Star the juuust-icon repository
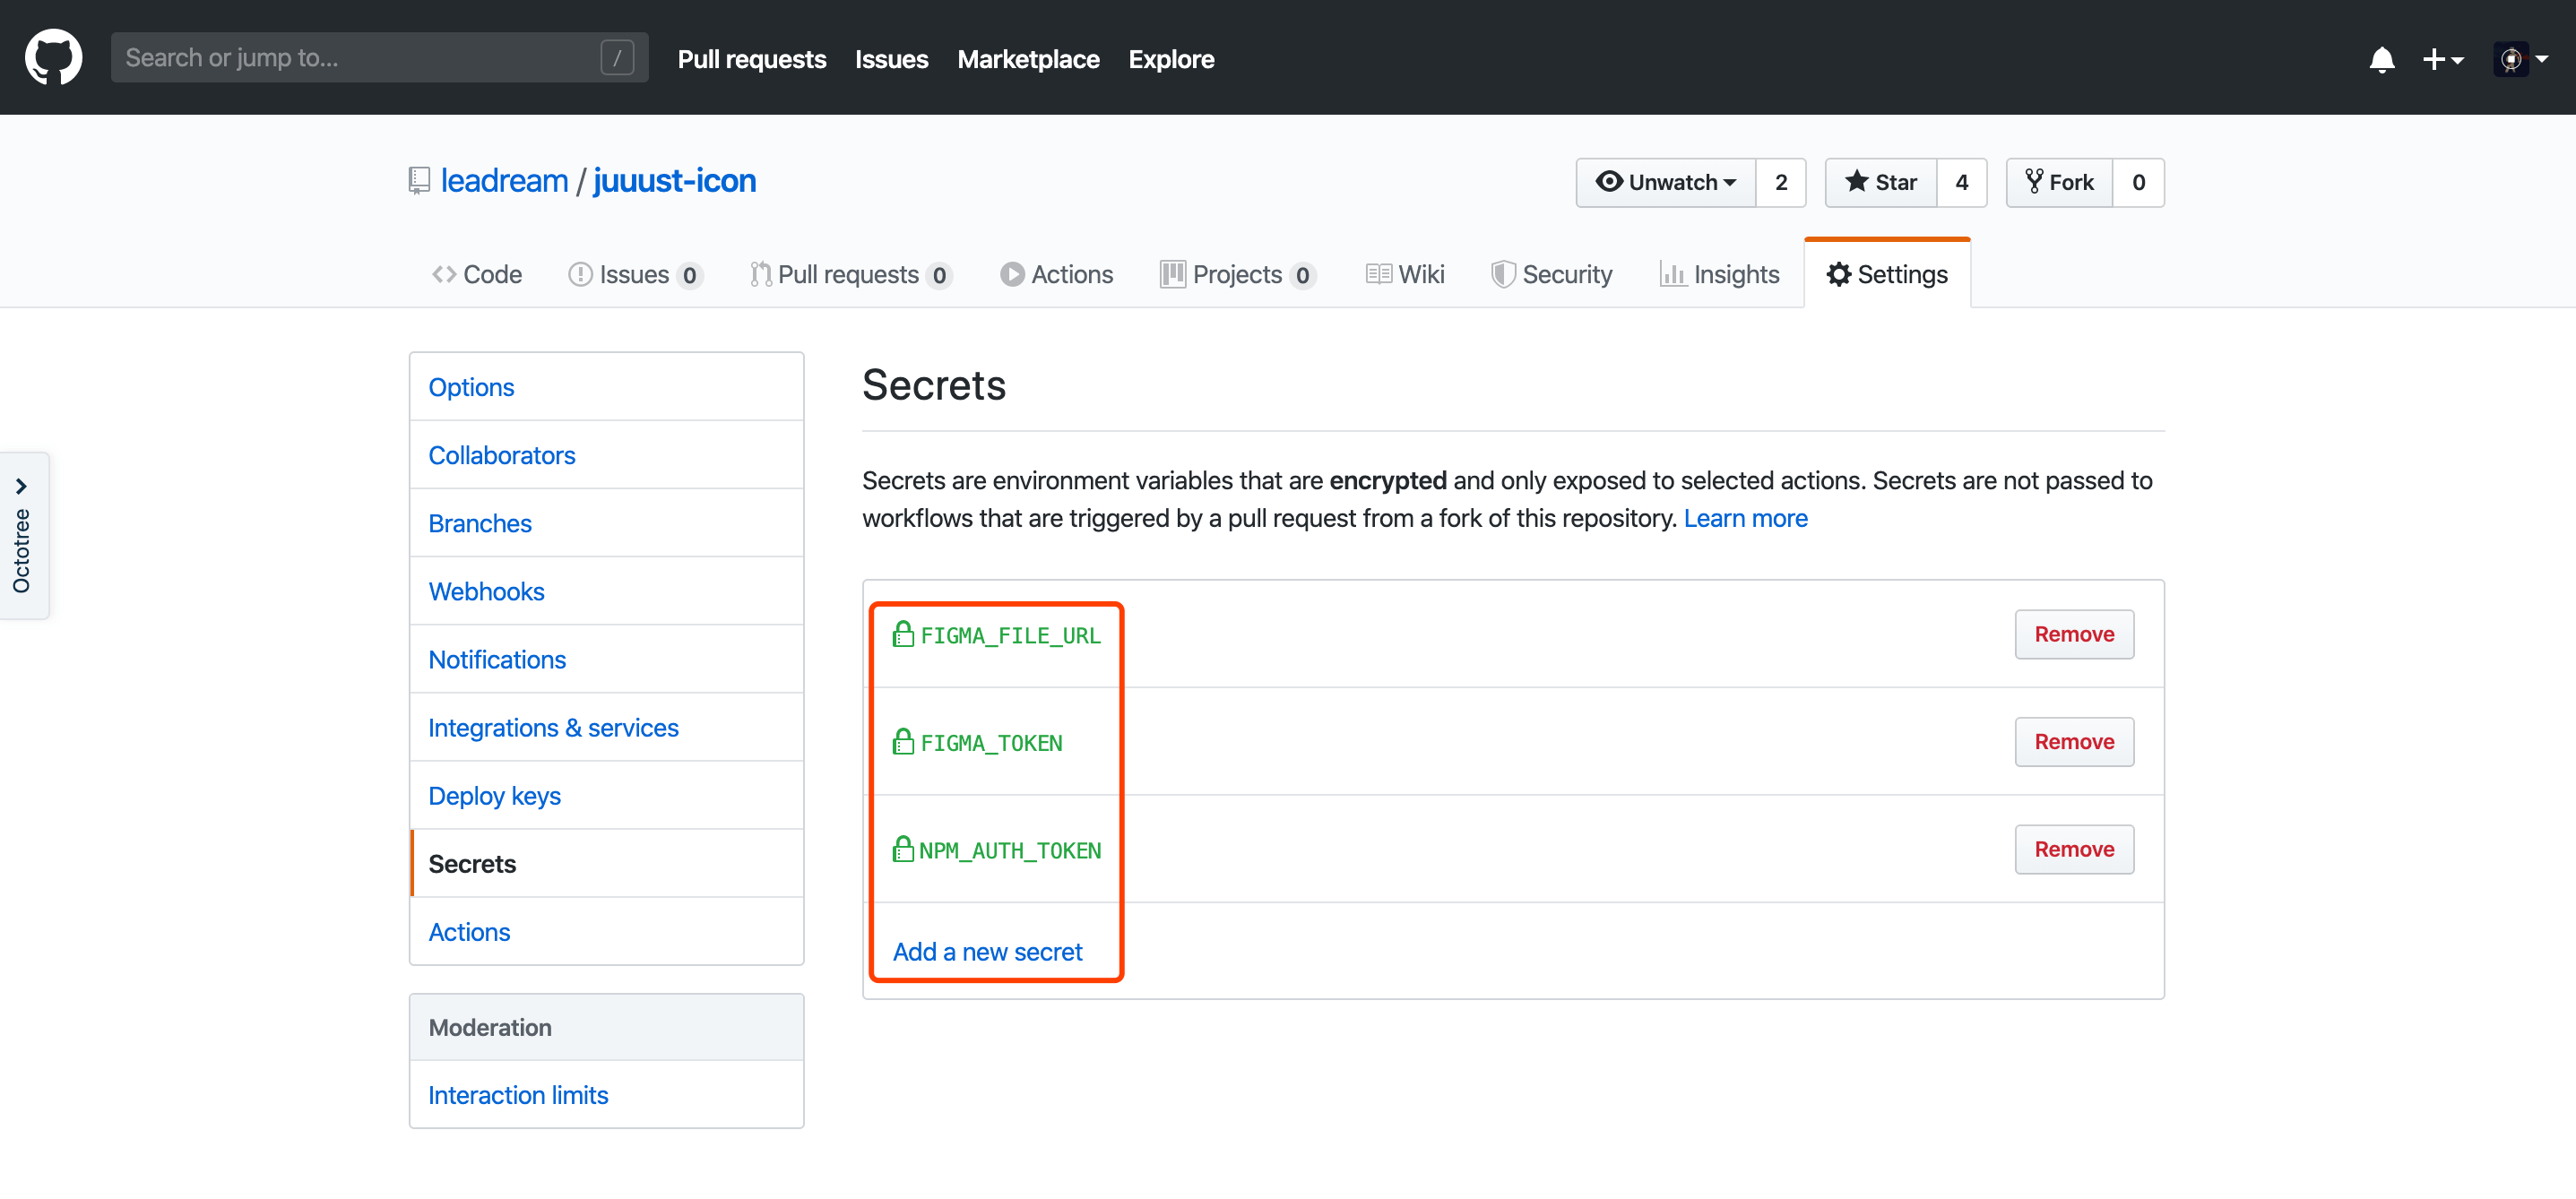The image size is (2576, 1199). click(x=1880, y=182)
